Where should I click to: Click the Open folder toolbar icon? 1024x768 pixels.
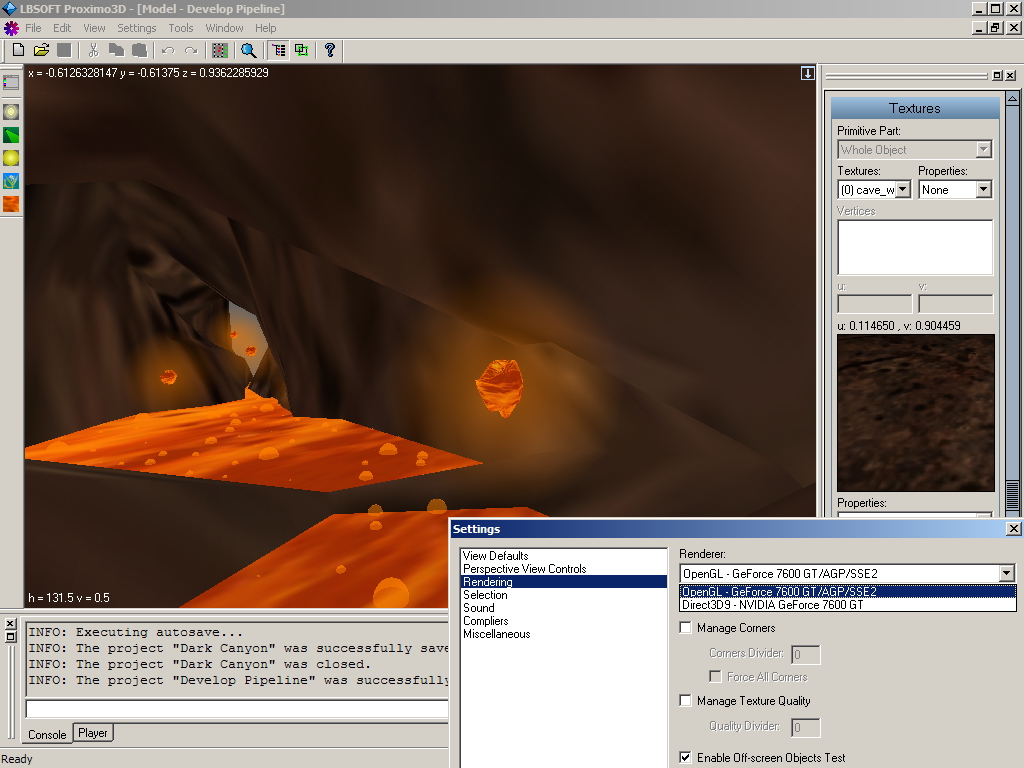[x=41, y=50]
